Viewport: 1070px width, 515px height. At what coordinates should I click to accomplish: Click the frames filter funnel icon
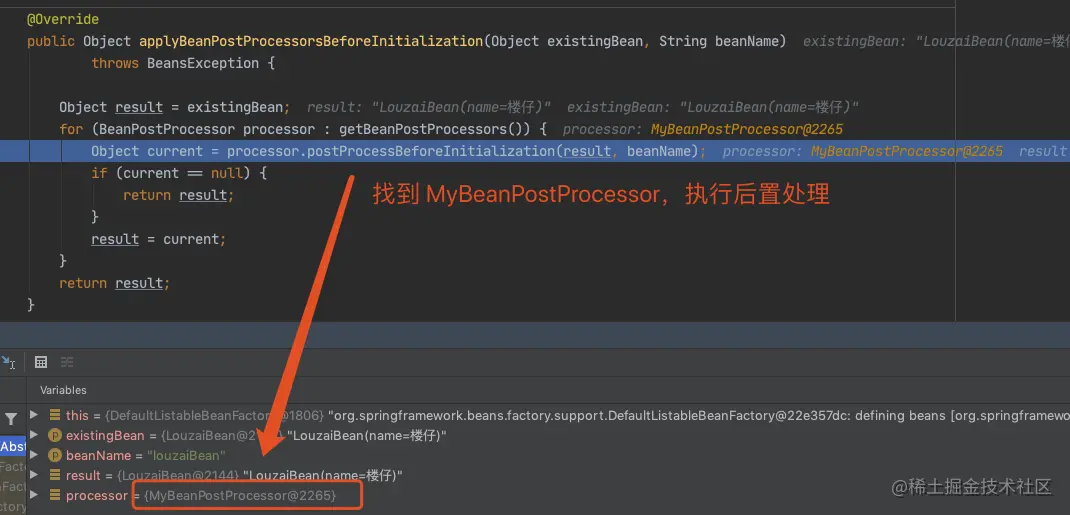[11, 420]
